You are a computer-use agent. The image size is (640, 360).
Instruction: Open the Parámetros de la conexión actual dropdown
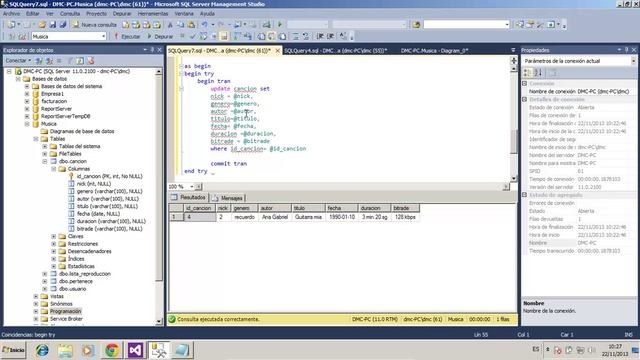click(633, 61)
